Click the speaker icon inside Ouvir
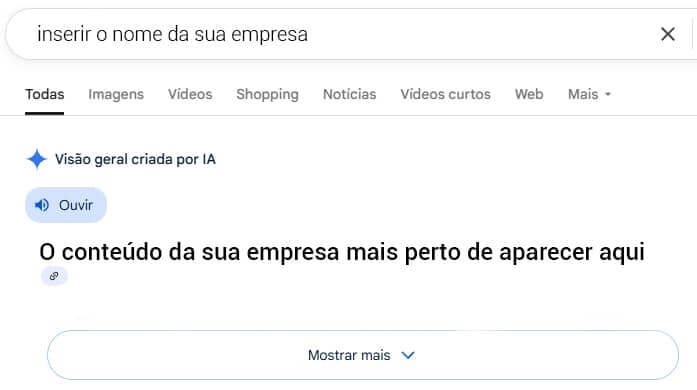This screenshot has width=697, height=390. click(x=42, y=205)
